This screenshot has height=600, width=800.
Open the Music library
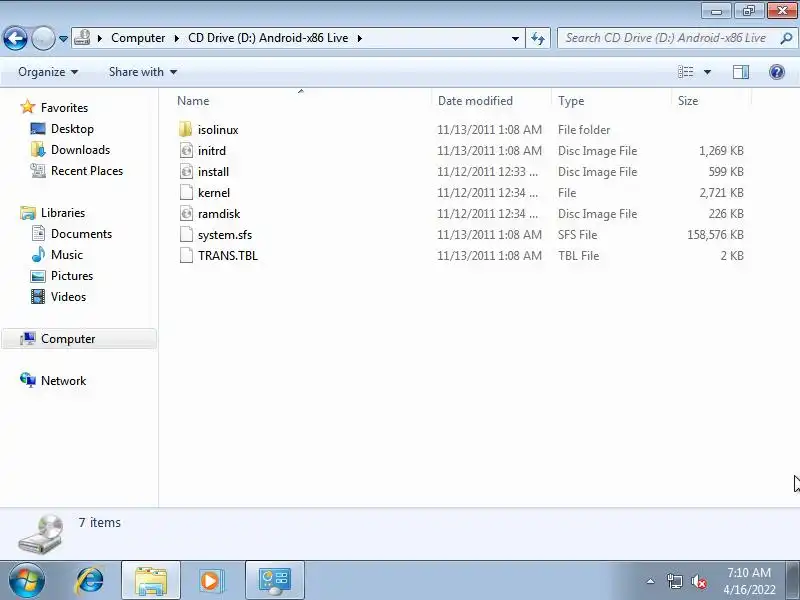66,255
